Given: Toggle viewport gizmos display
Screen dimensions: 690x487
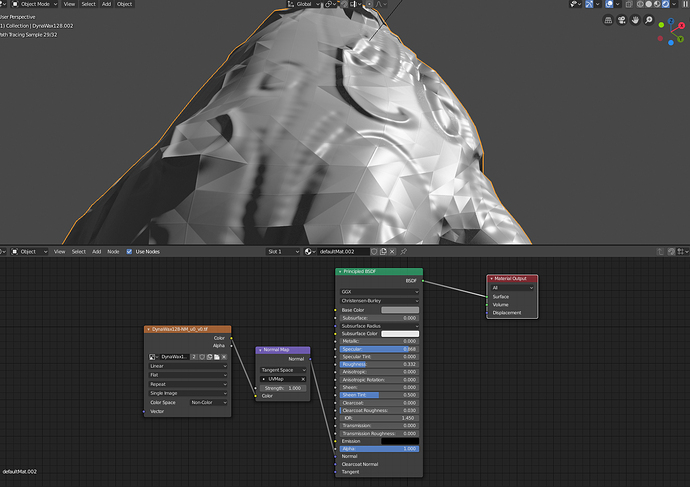Looking at the screenshot, I should click(589, 4).
